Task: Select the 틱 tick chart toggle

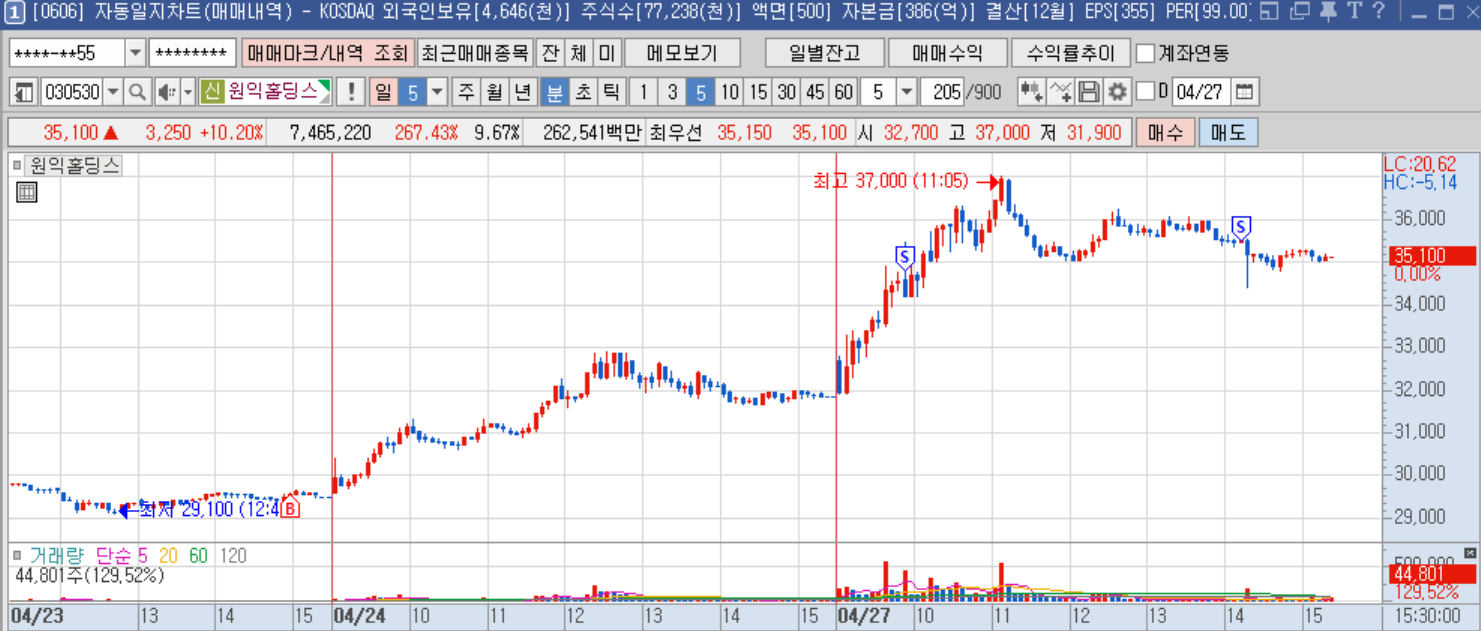Action: click(610, 92)
